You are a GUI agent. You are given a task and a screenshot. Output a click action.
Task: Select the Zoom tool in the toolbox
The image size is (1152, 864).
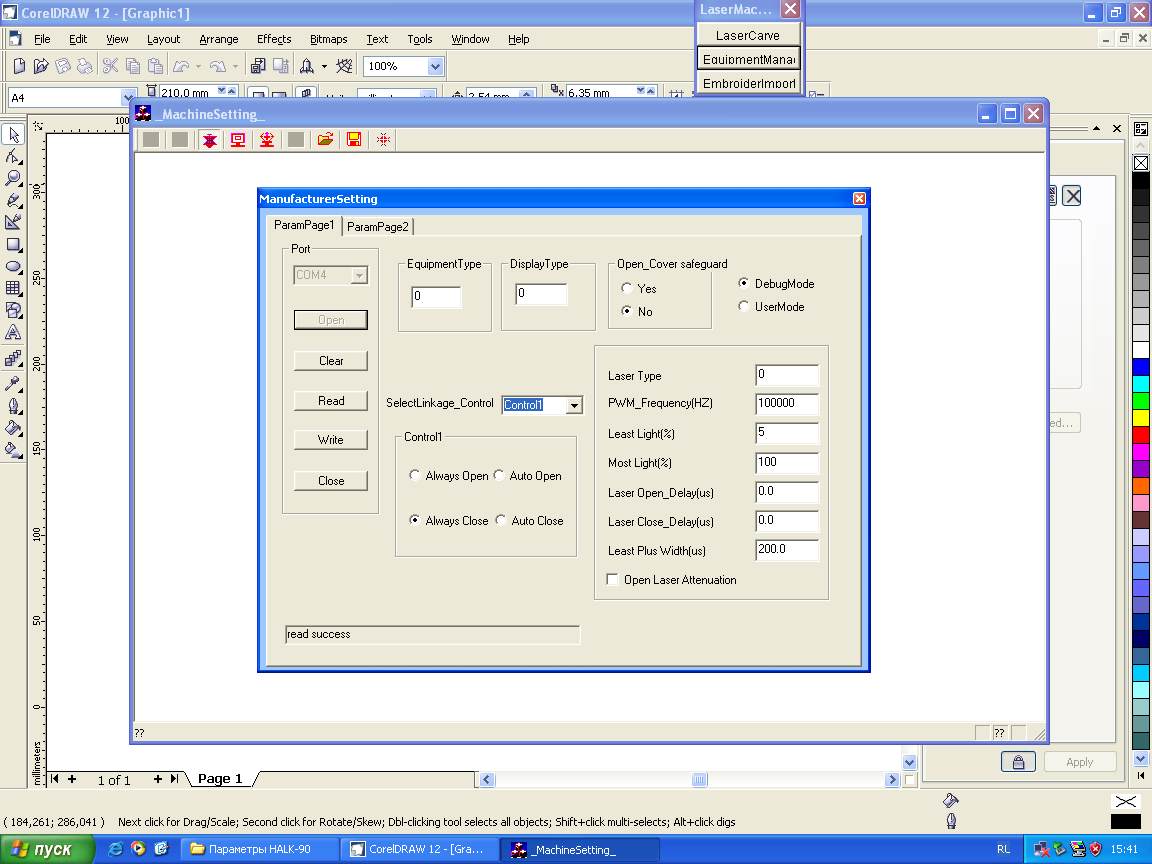(13, 178)
